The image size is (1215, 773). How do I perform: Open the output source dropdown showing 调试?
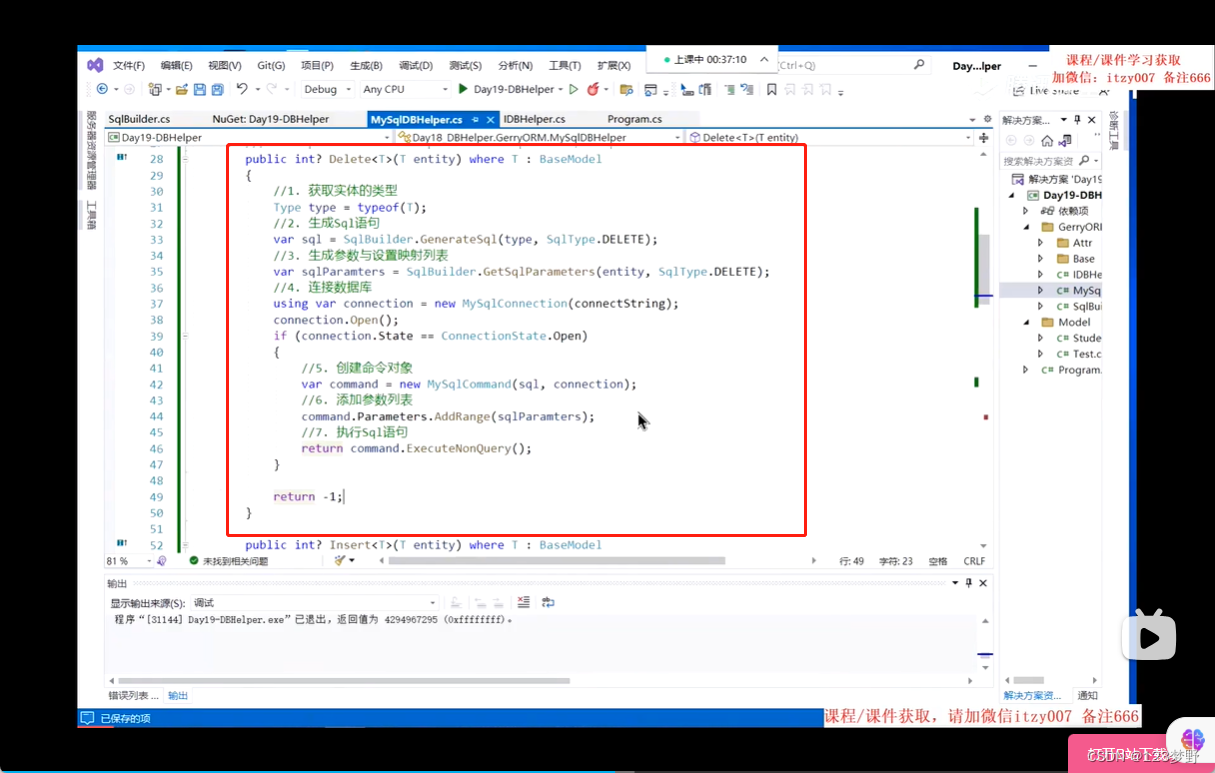point(314,603)
